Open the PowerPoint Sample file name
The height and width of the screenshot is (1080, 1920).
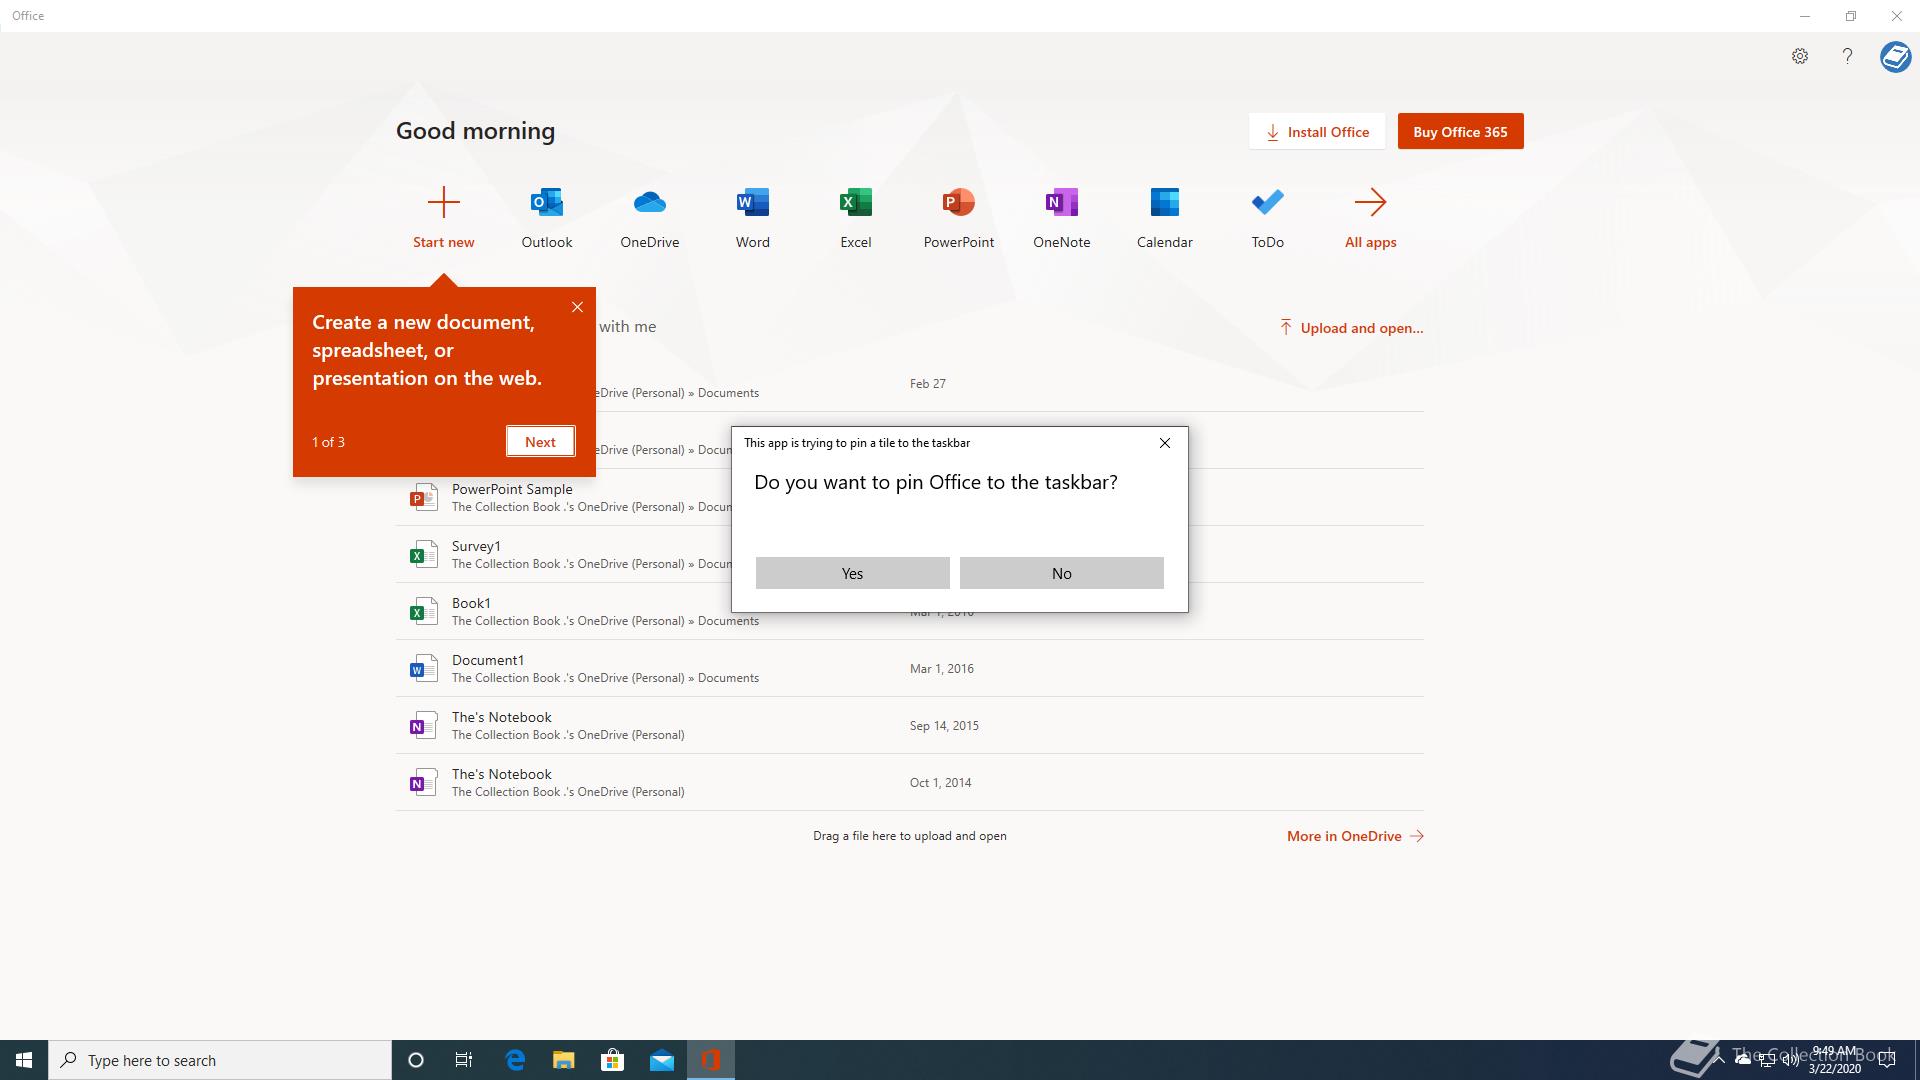coord(512,489)
